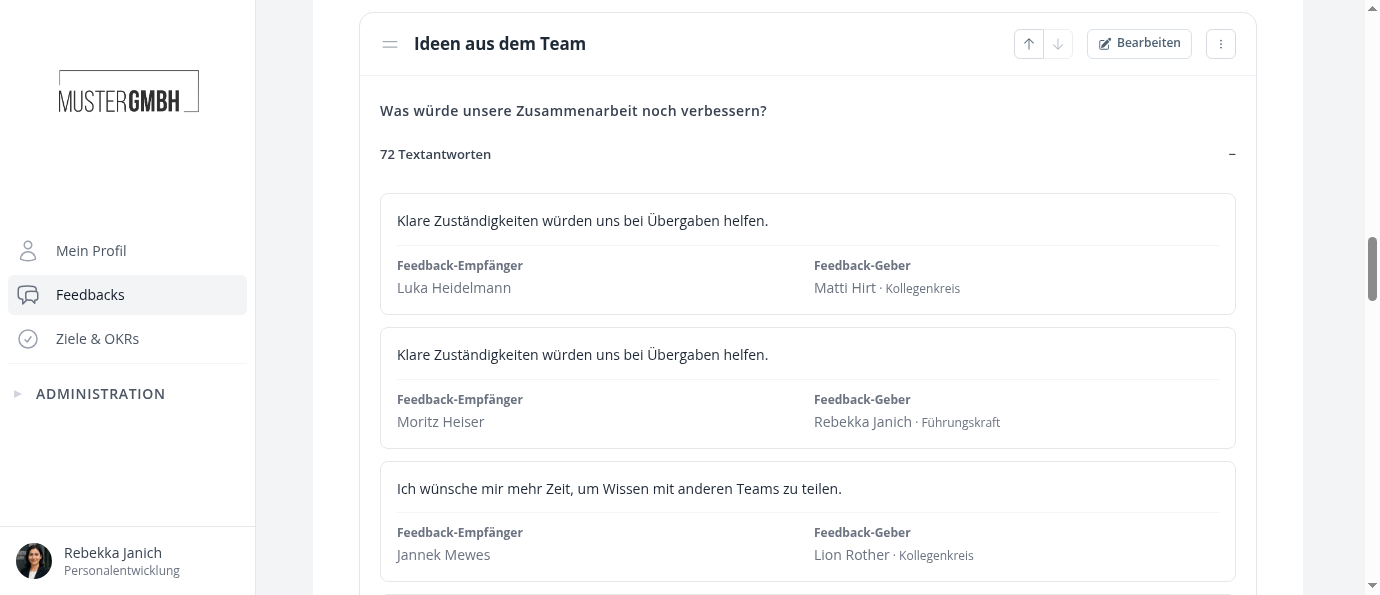Click the scrollbar down arrow
Viewport: 1380px width, 595px height.
[x=1372, y=585]
